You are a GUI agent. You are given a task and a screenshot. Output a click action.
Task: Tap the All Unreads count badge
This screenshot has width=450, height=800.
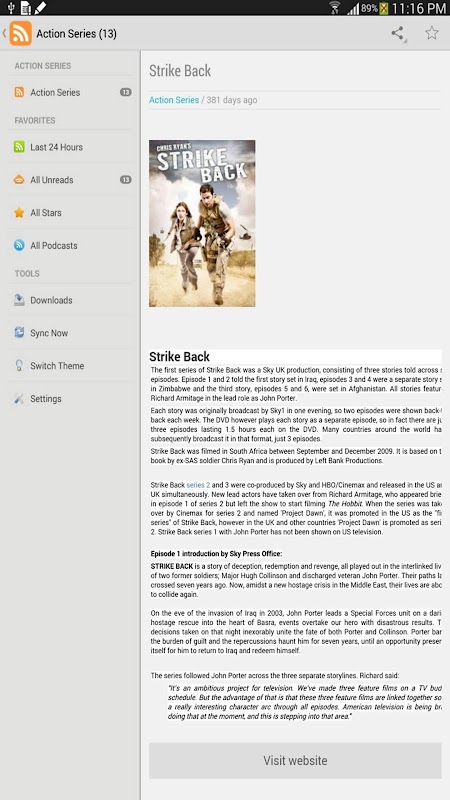126,180
